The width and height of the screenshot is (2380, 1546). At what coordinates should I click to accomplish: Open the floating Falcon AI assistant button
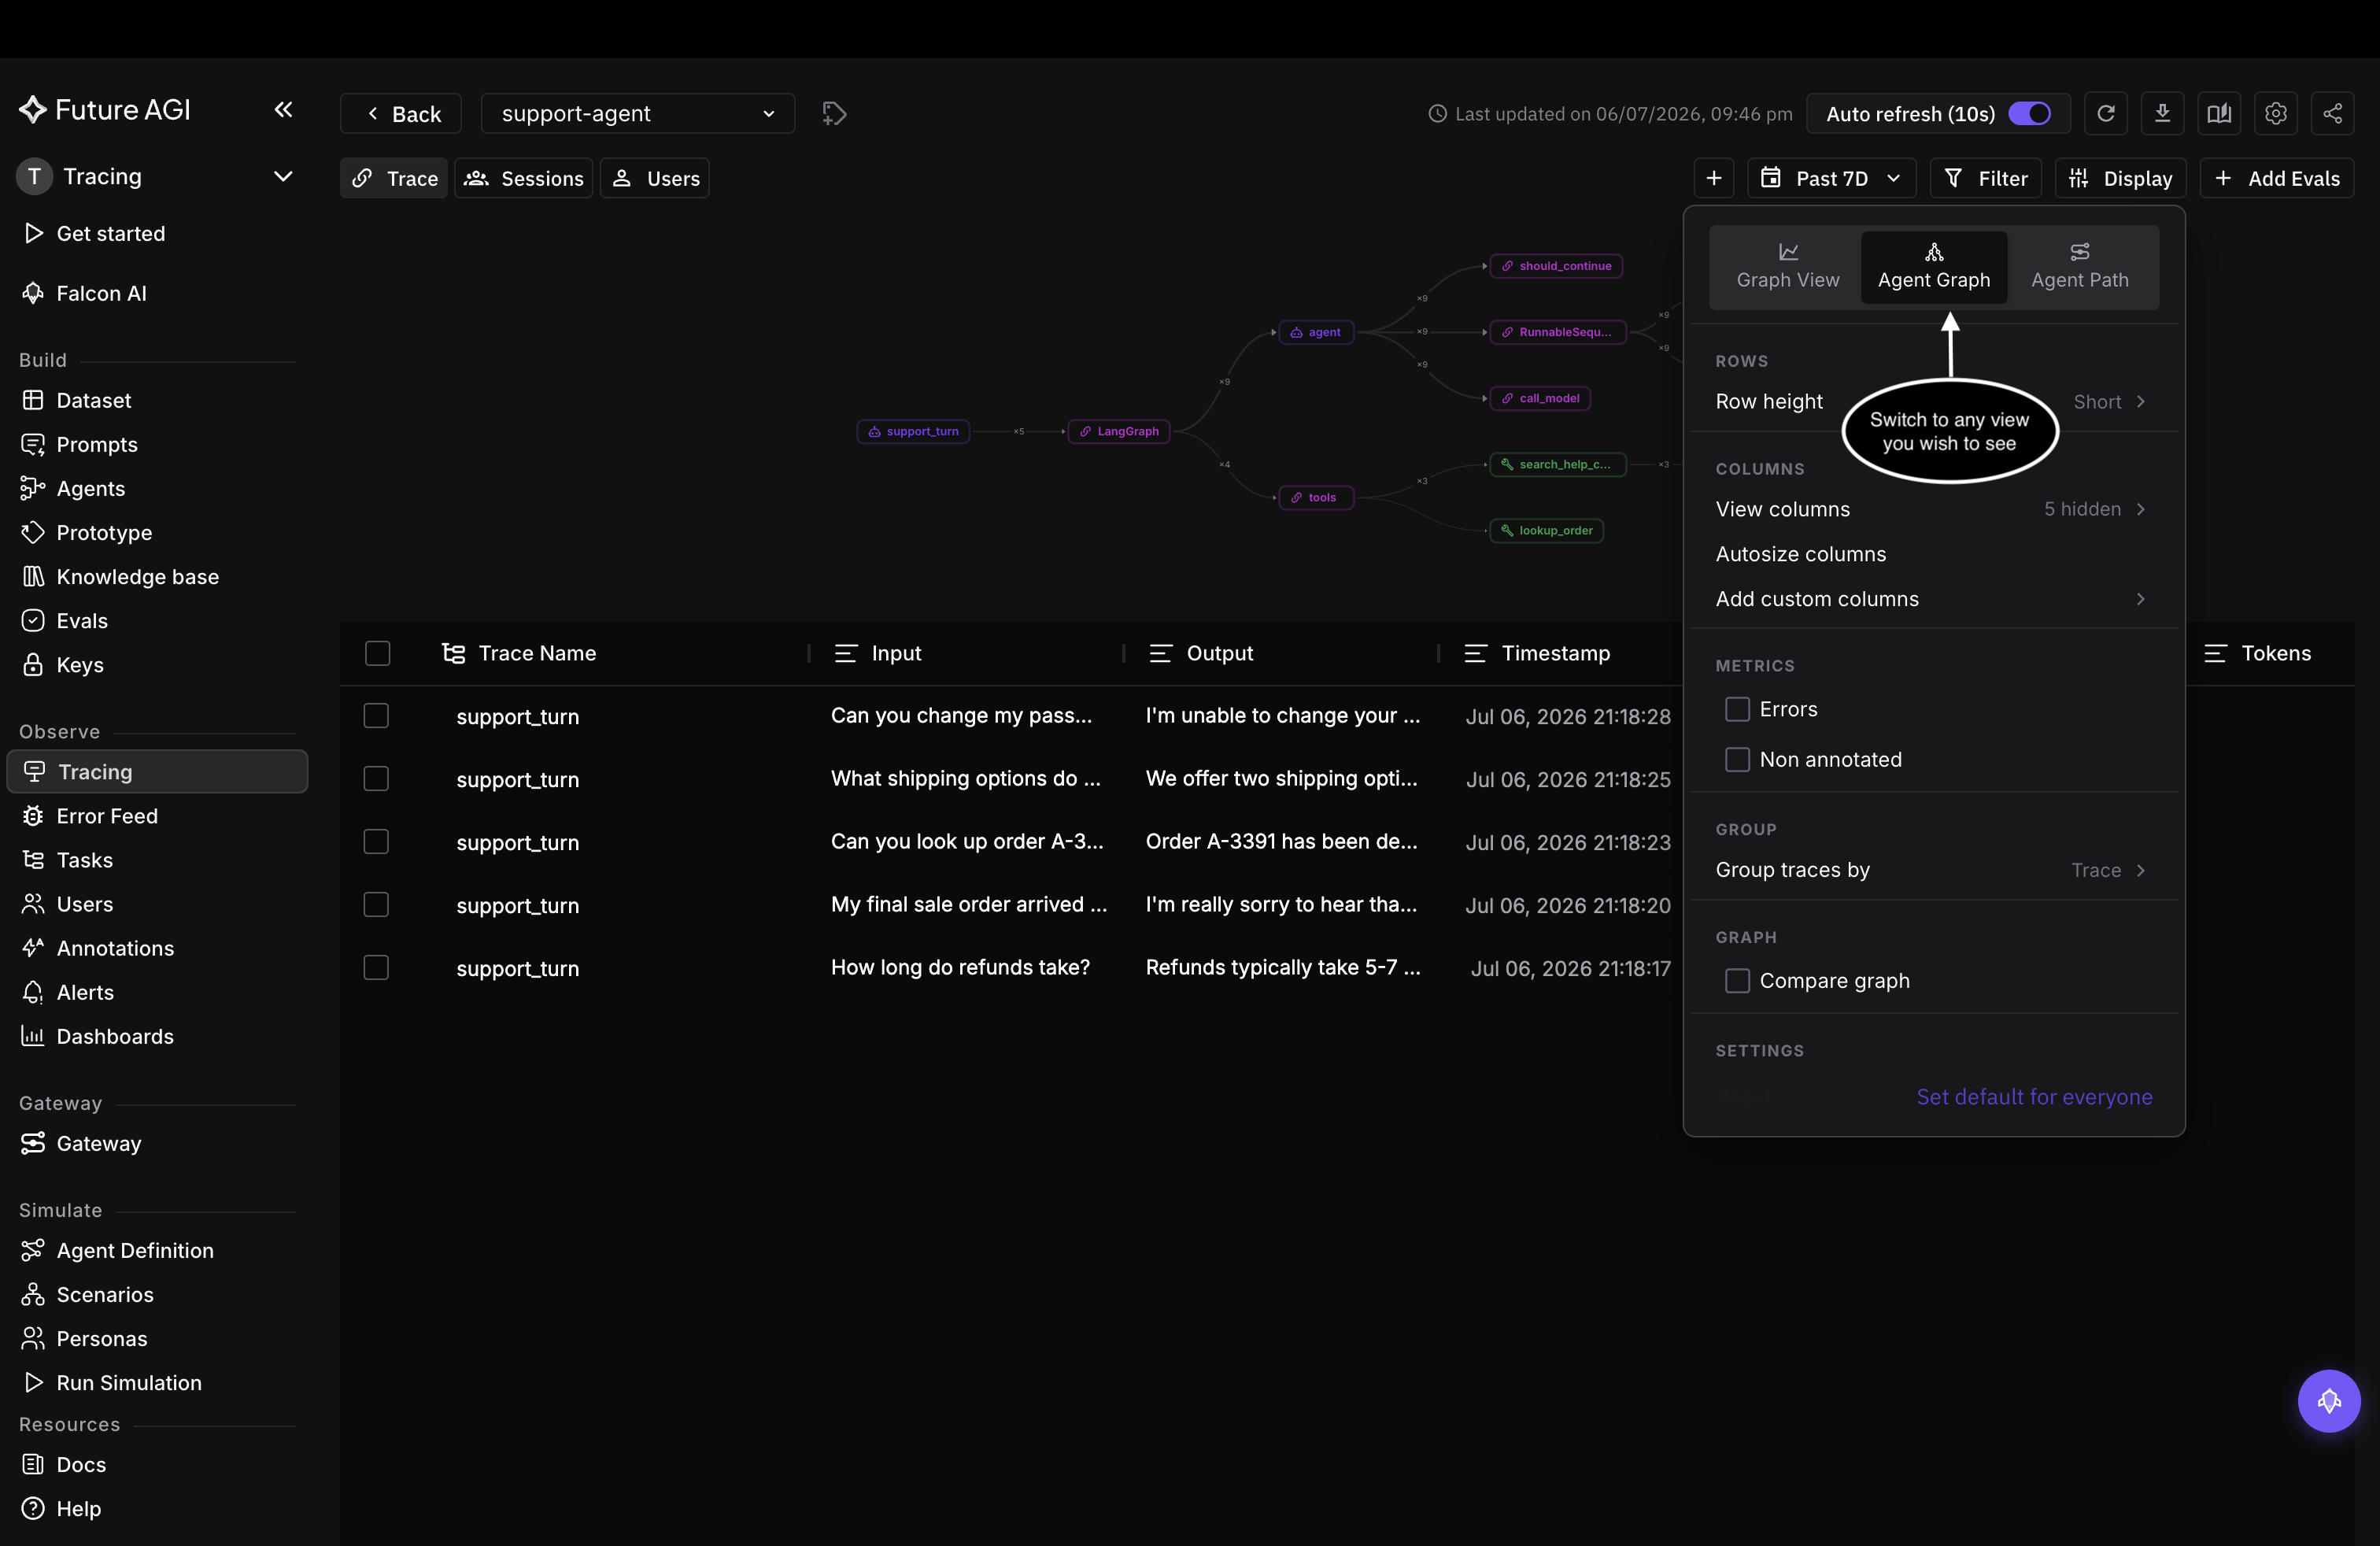(2328, 1400)
